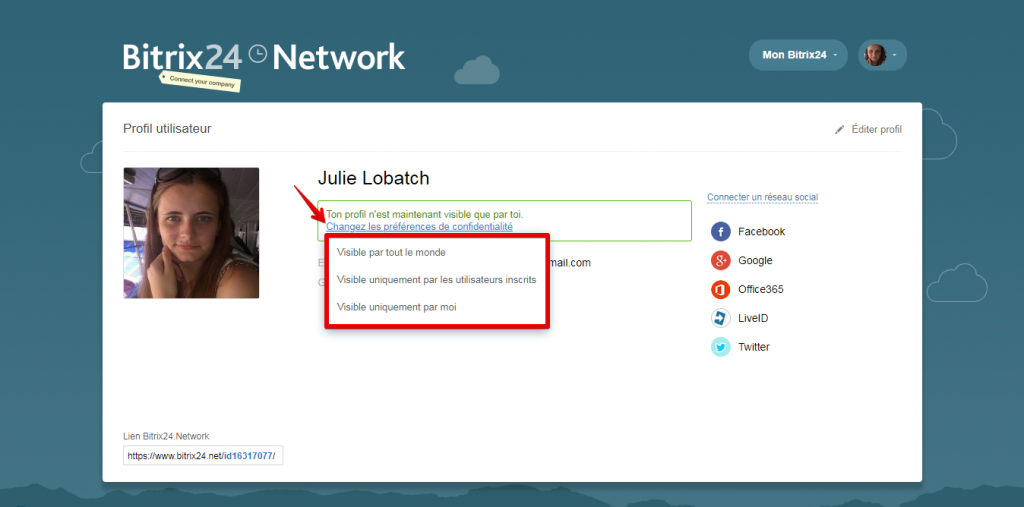
Task: Click the Éditer profil link
Action: (876, 129)
